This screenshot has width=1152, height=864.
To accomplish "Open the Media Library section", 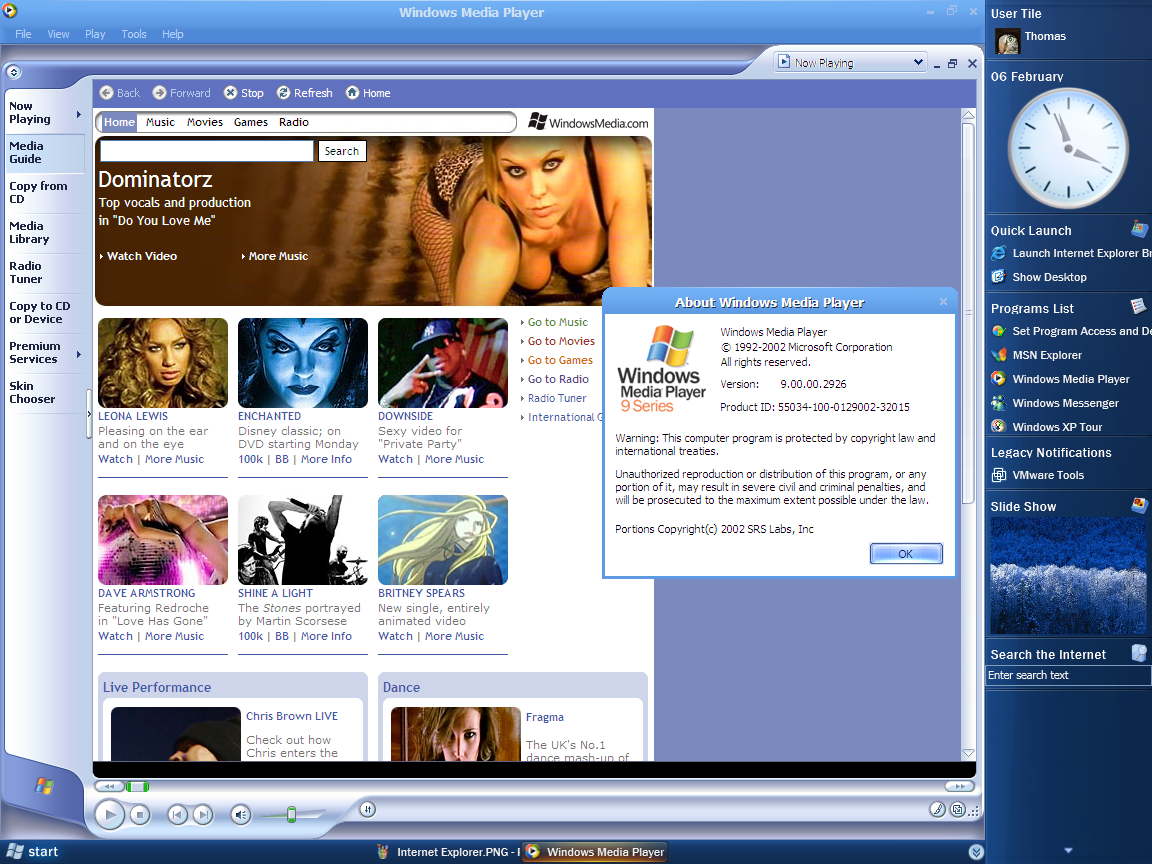I will coord(45,233).
